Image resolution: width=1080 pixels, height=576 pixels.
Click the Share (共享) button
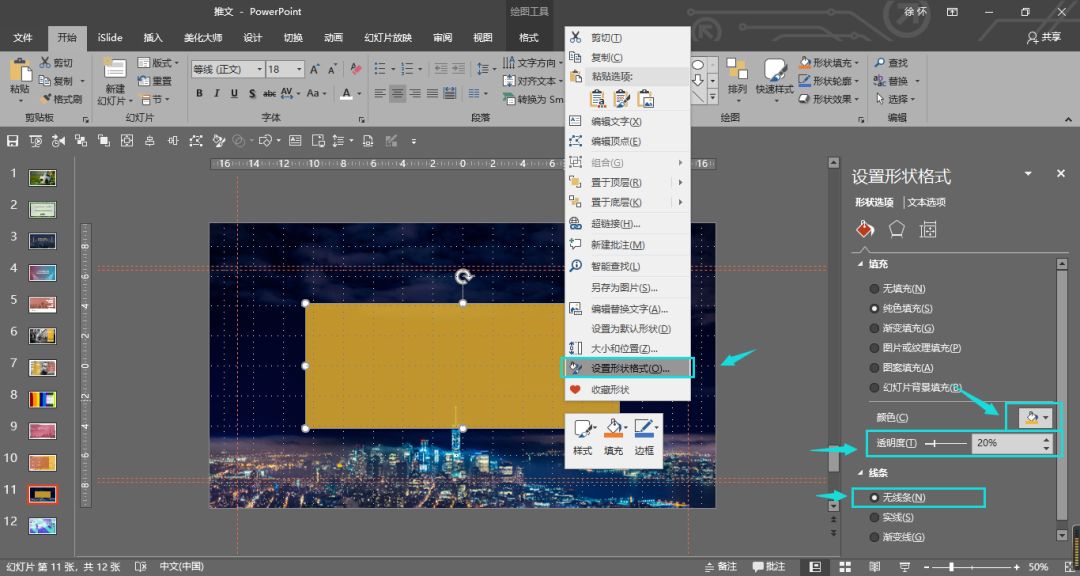(x=1044, y=37)
